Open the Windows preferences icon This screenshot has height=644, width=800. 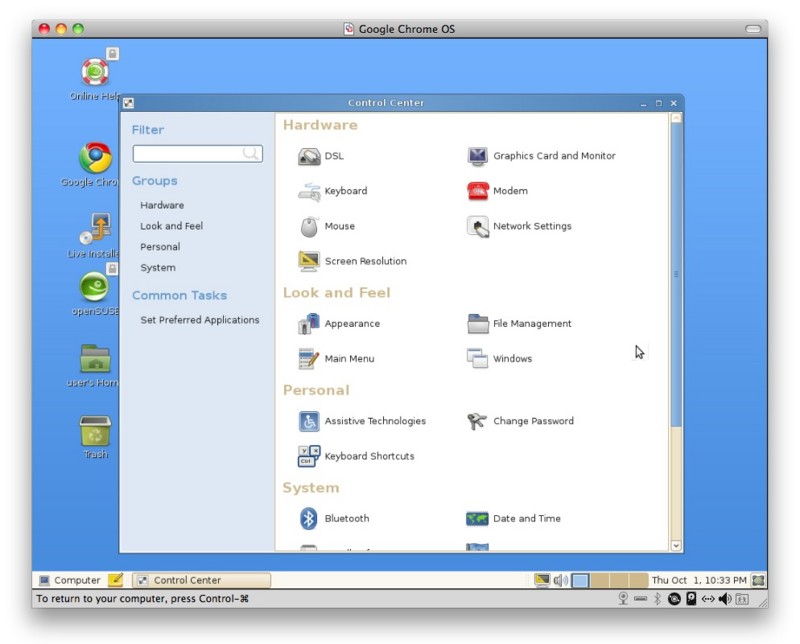pos(478,359)
